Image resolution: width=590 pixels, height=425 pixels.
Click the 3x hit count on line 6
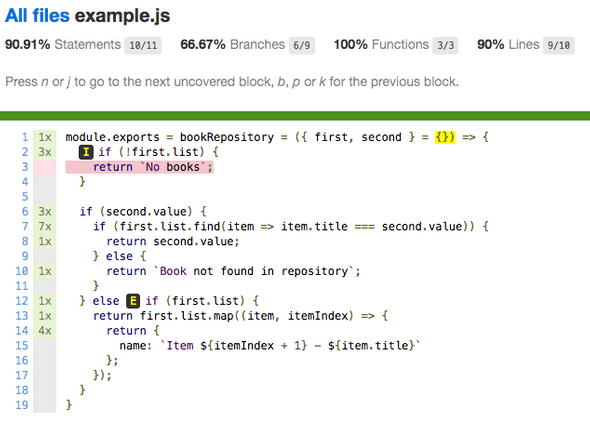45,212
